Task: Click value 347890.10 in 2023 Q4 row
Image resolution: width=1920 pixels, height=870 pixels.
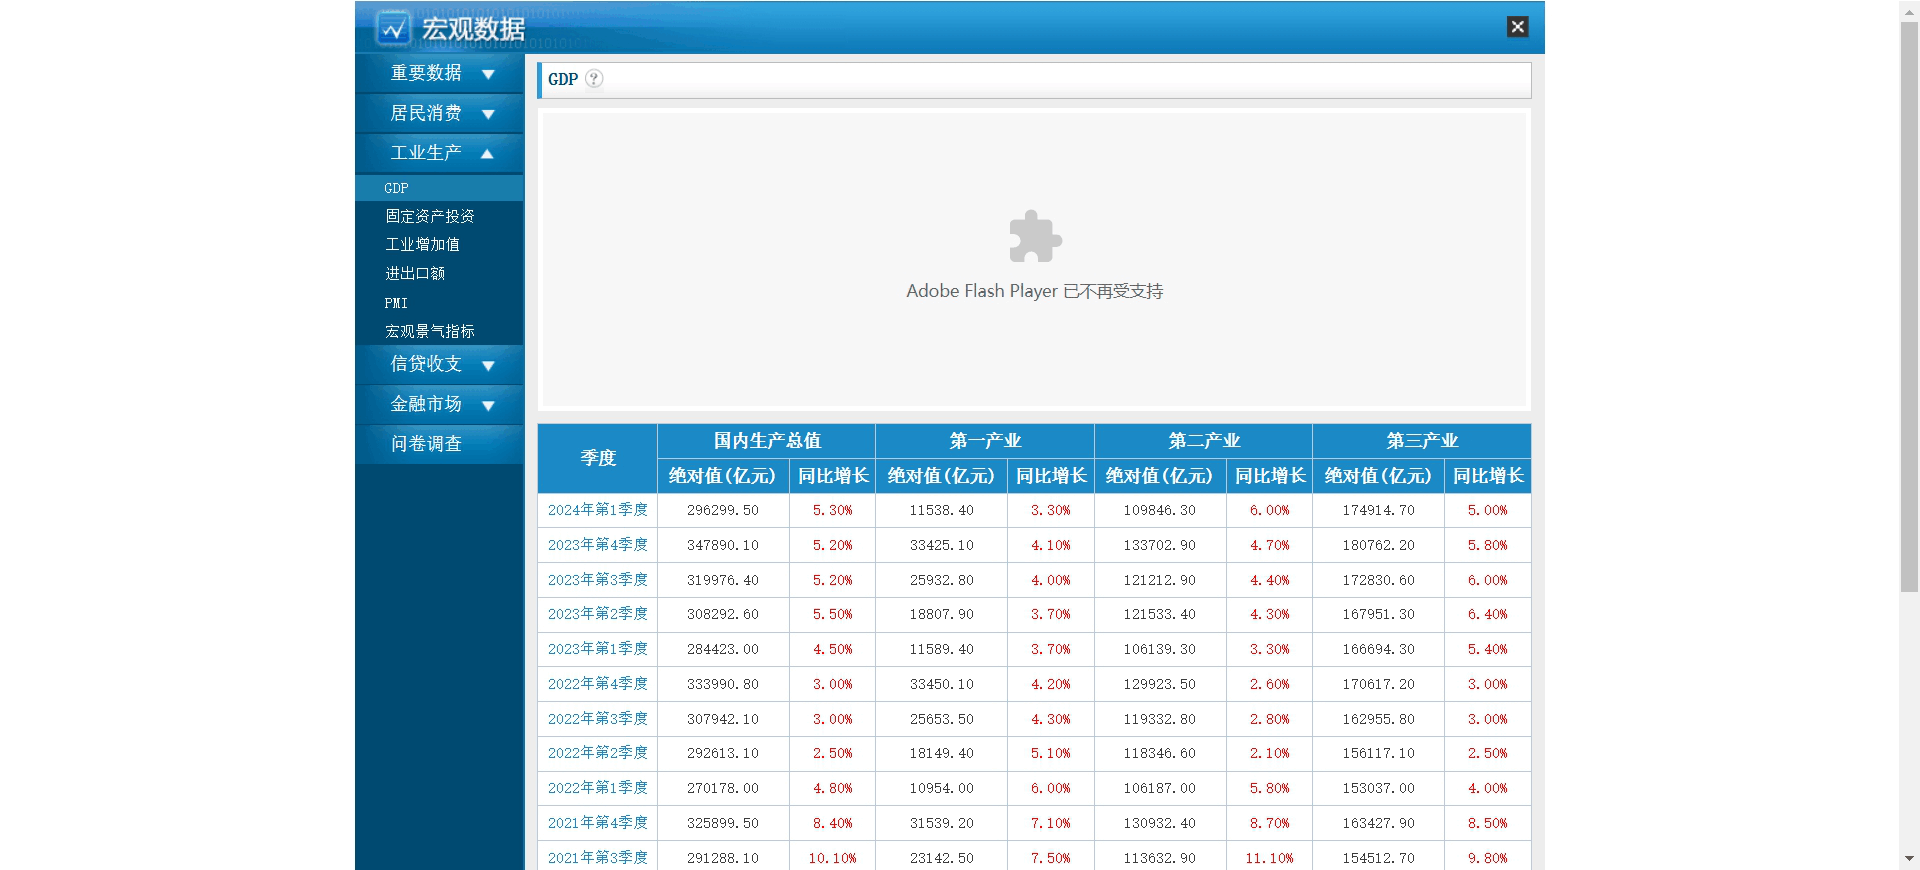Action: click(723, 545)
